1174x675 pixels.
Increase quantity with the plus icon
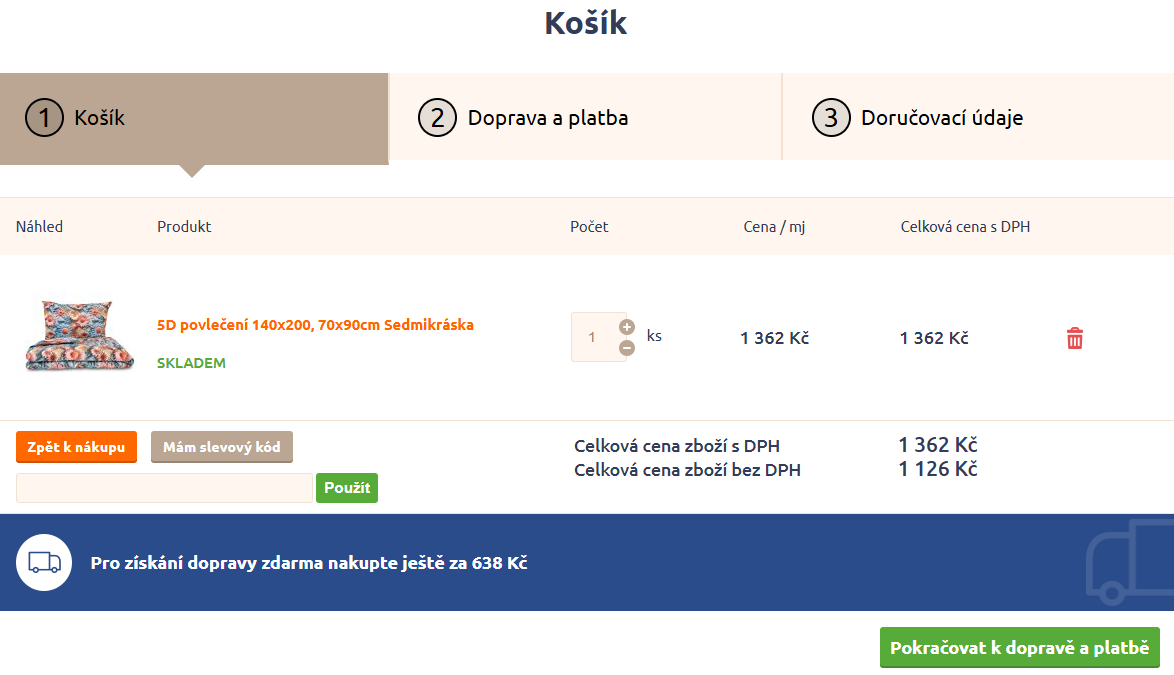coord(627,326)
